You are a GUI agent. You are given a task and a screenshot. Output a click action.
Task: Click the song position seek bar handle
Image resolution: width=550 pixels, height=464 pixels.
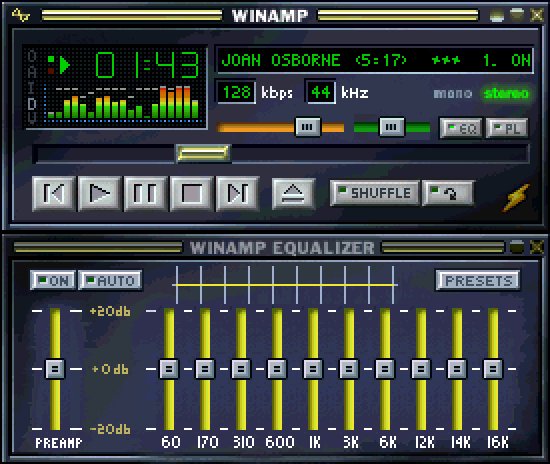point(203,153)
